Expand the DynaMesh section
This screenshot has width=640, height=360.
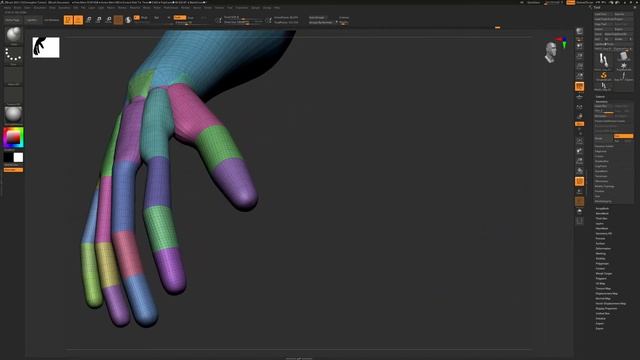point(601,171)
